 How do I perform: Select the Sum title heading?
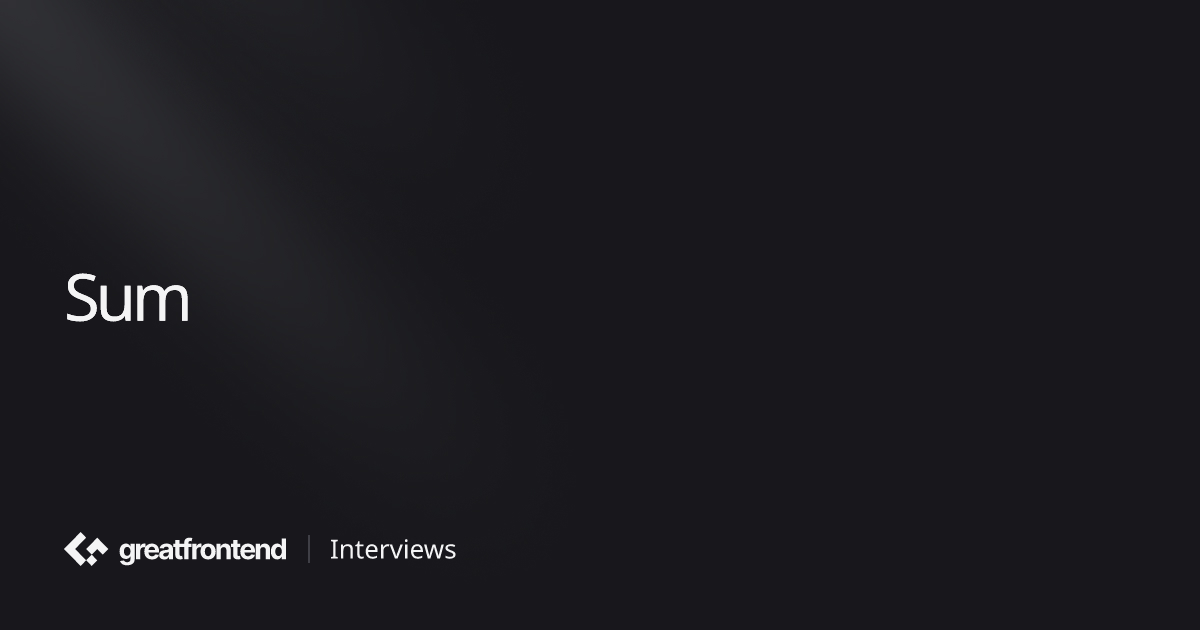coord(127,298)
